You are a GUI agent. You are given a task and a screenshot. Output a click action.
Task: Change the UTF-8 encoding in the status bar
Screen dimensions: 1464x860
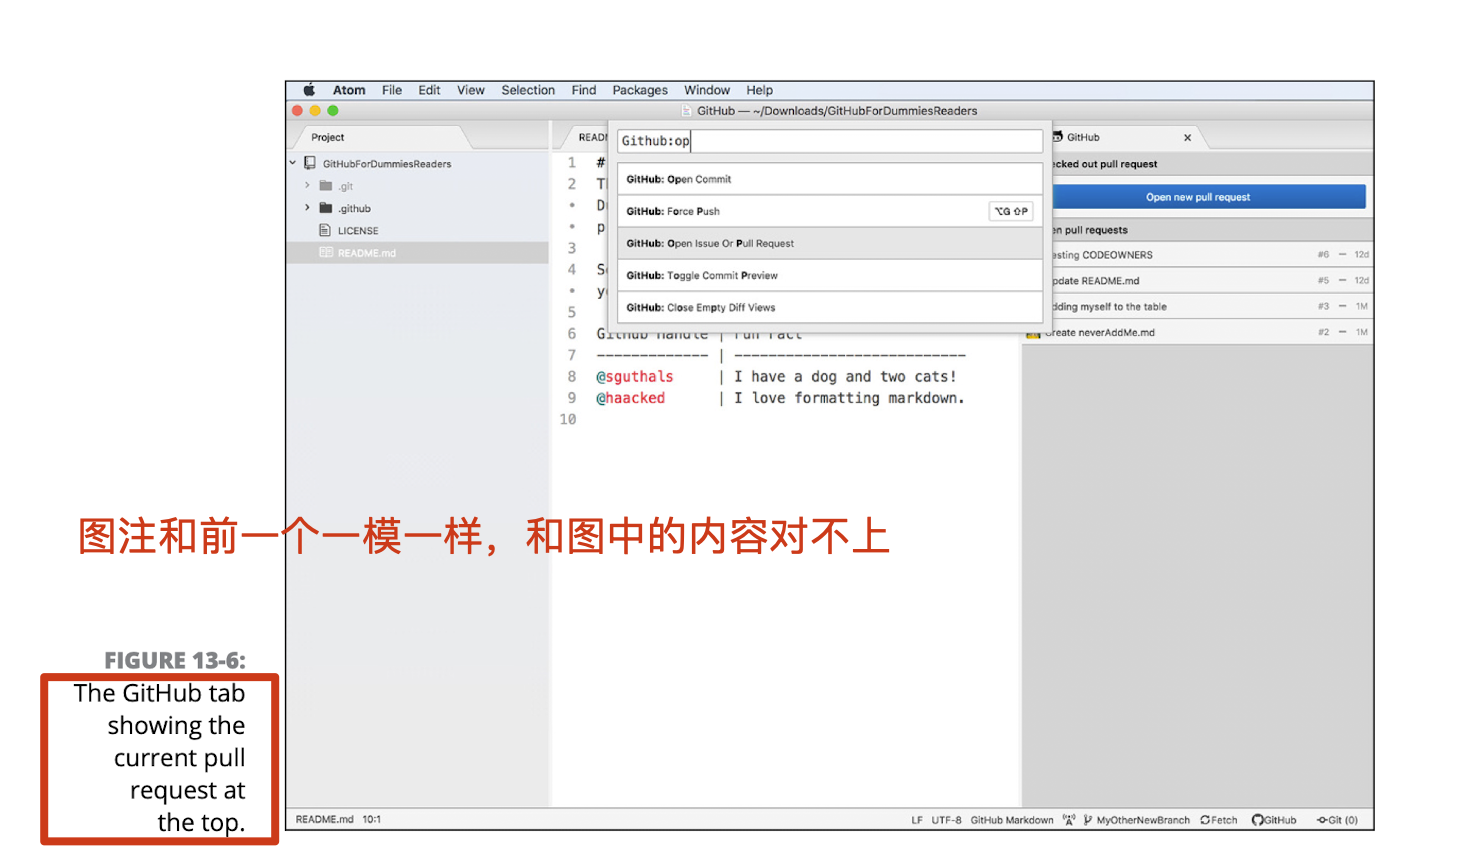(x=946, y=820)
